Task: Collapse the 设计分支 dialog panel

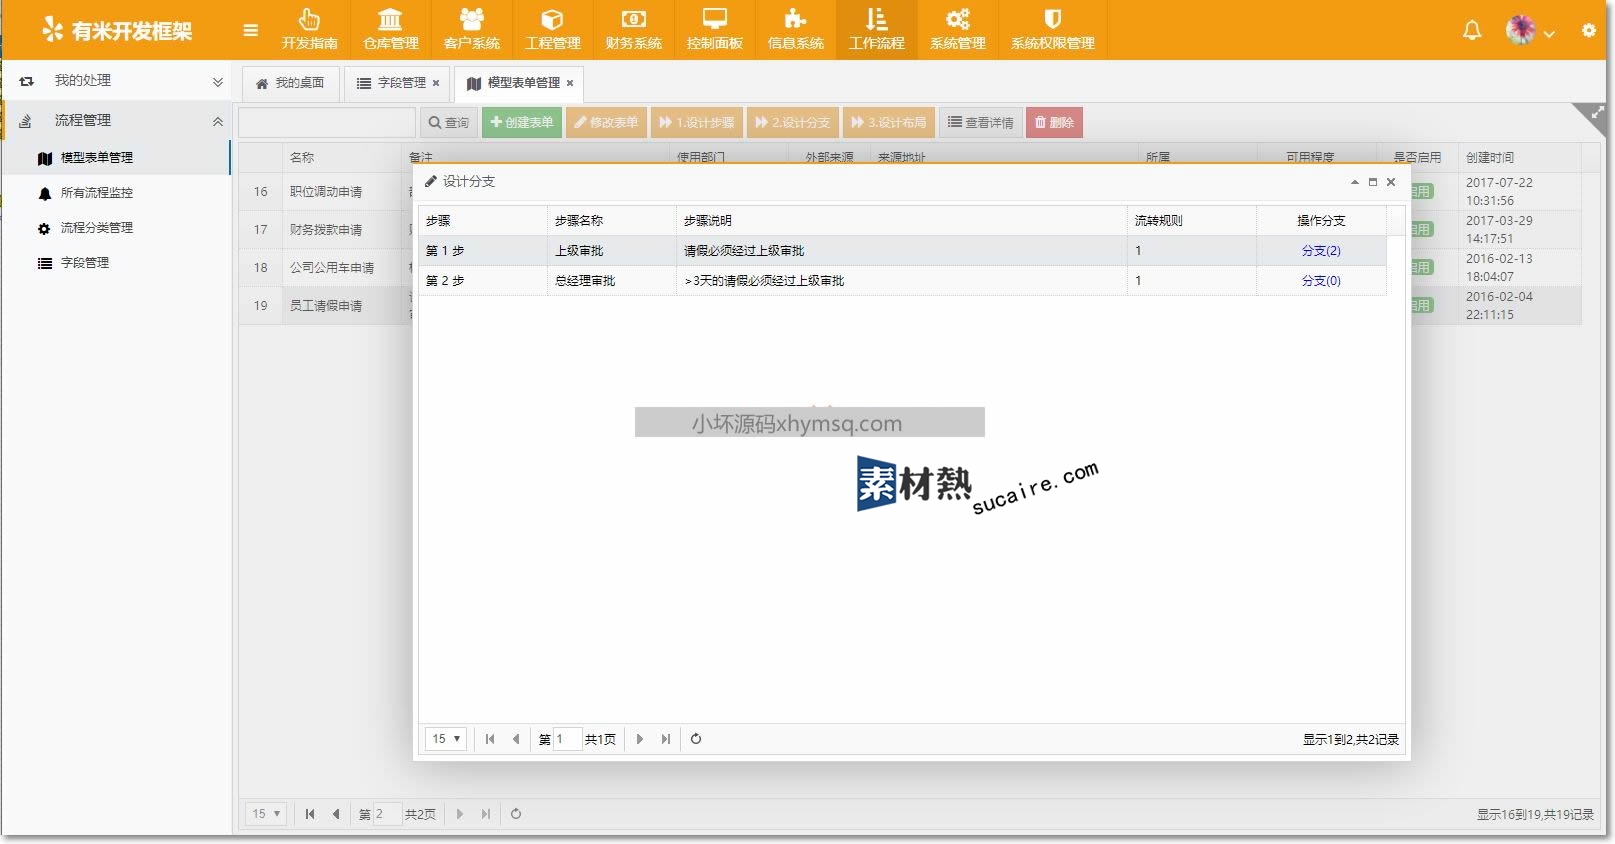Action: [1355, 182]
